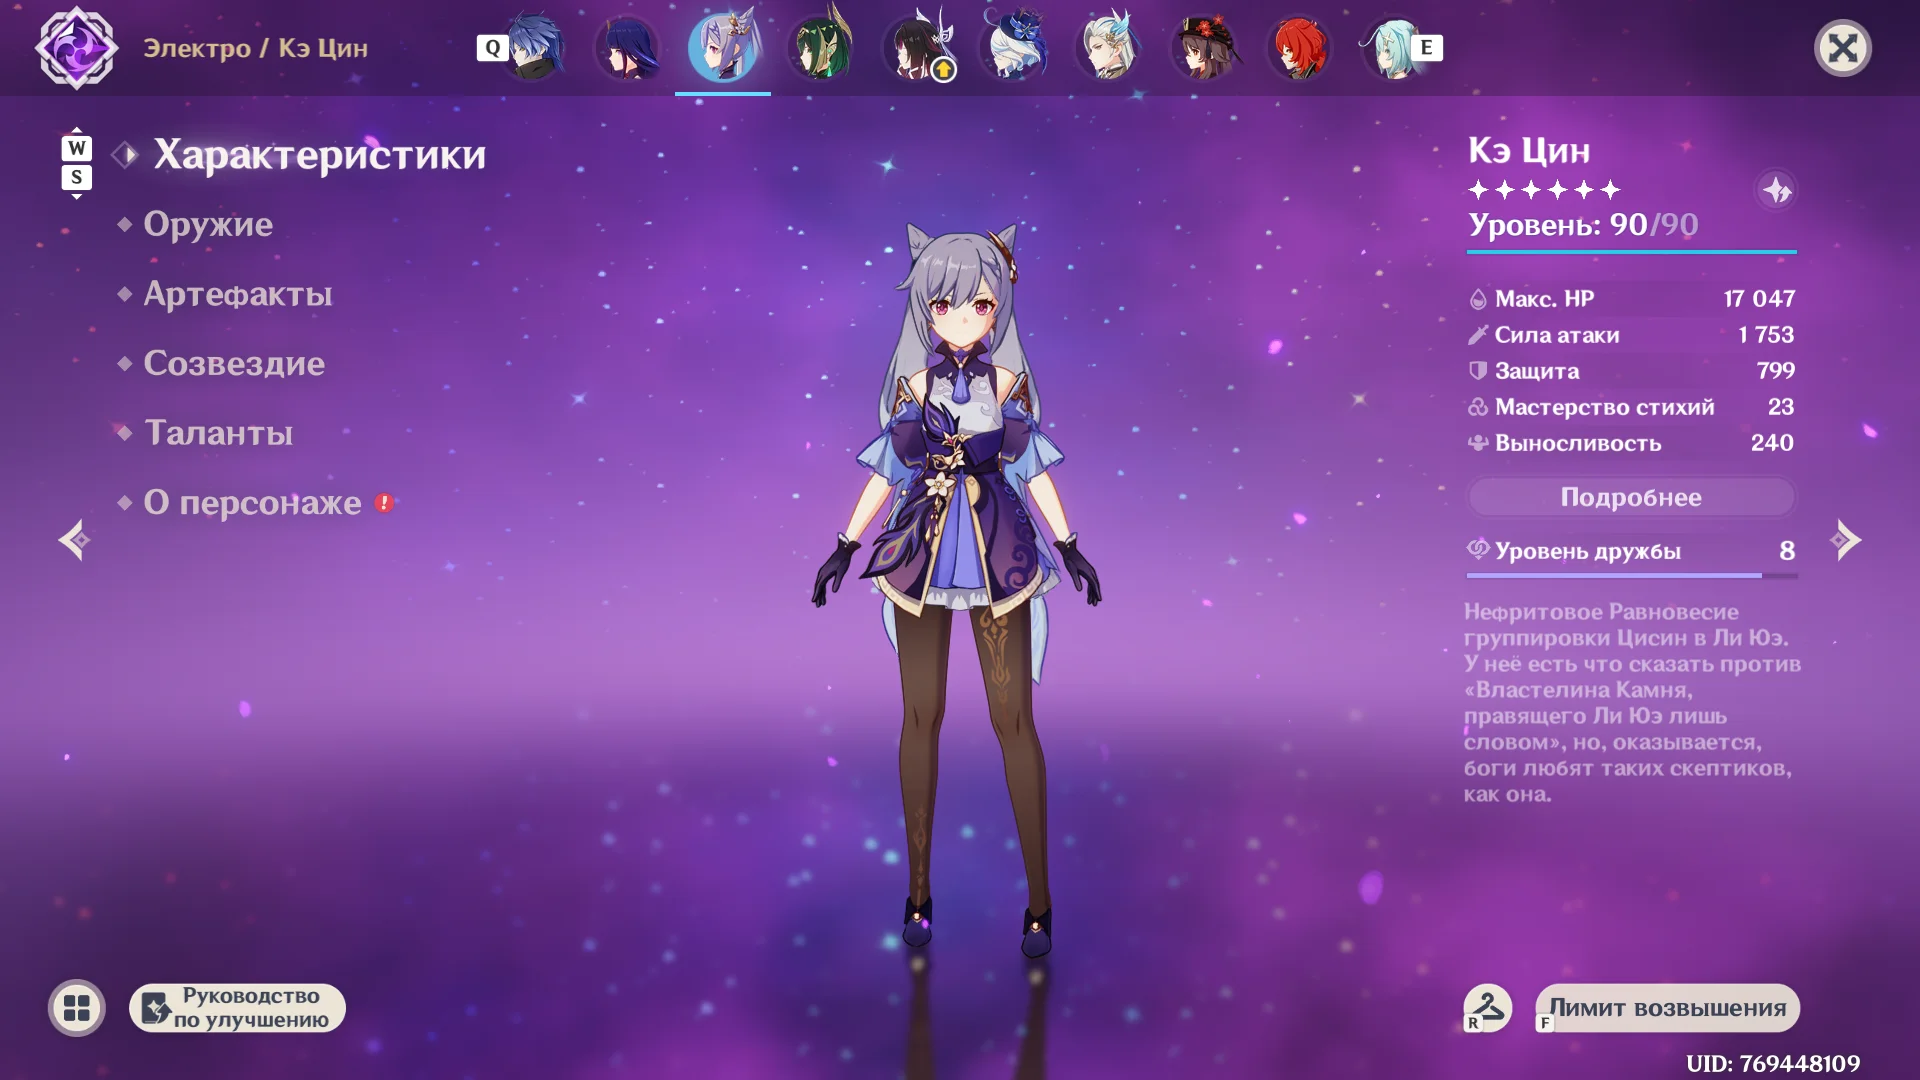Click the Уровень дружбы row
Screen dimensions: 1920x1080
1631,551
